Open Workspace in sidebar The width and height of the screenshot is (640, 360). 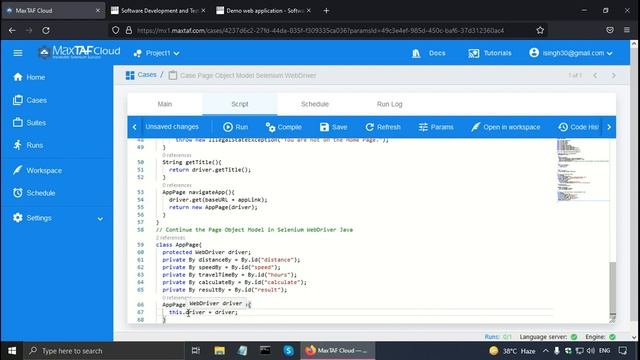[x=38, y=170]
